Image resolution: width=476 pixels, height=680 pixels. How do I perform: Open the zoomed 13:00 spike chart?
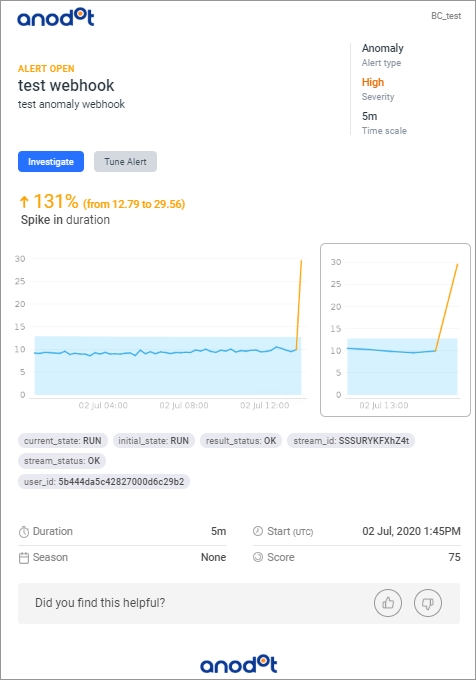point(395,330)
